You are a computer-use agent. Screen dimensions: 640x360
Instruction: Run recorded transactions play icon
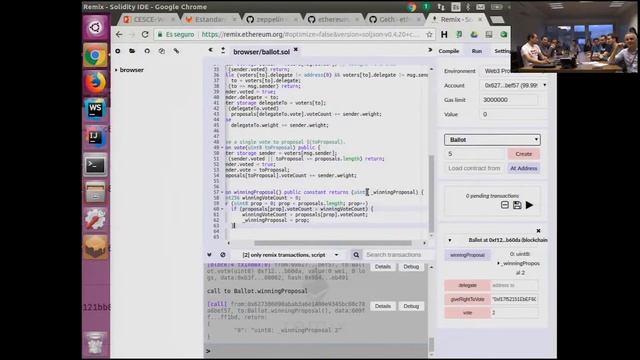click(x=529, y=205)
